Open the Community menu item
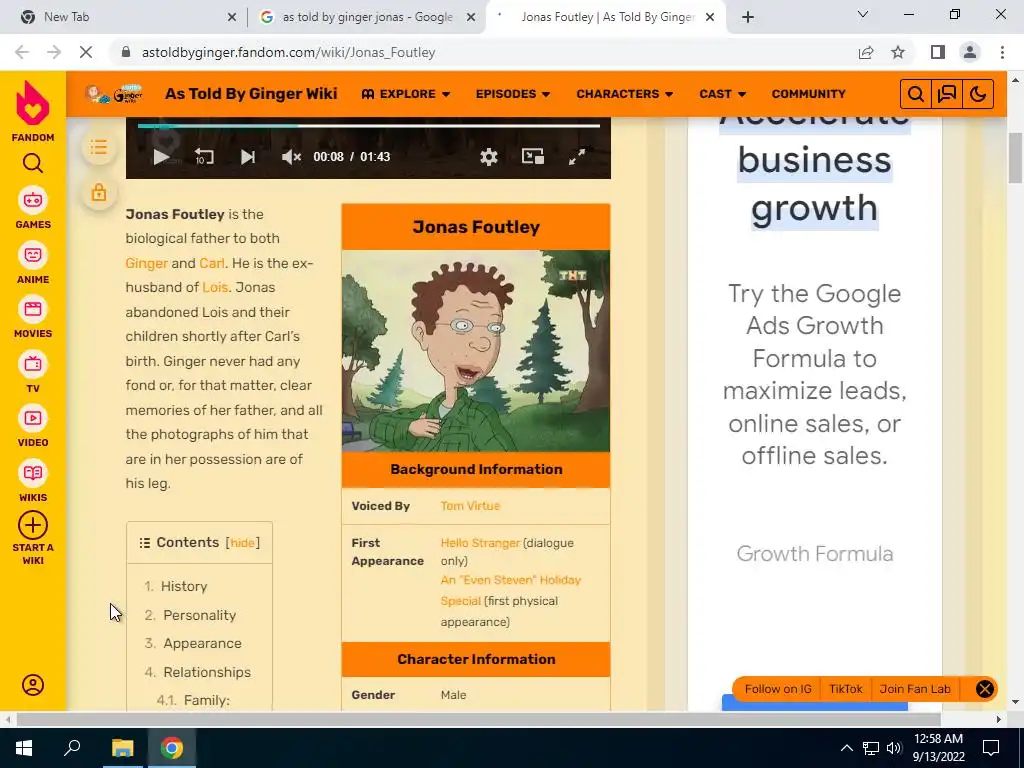Image resolution: width=1024 pixels, height=768 pixels. click(808, 94)
